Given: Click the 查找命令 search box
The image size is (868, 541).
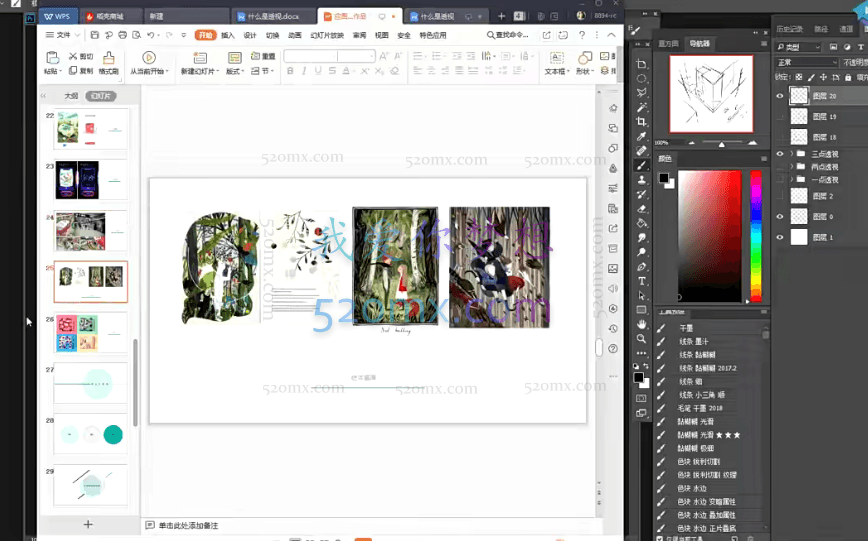Looking at the screenshot, I should (x=508, y=35).
